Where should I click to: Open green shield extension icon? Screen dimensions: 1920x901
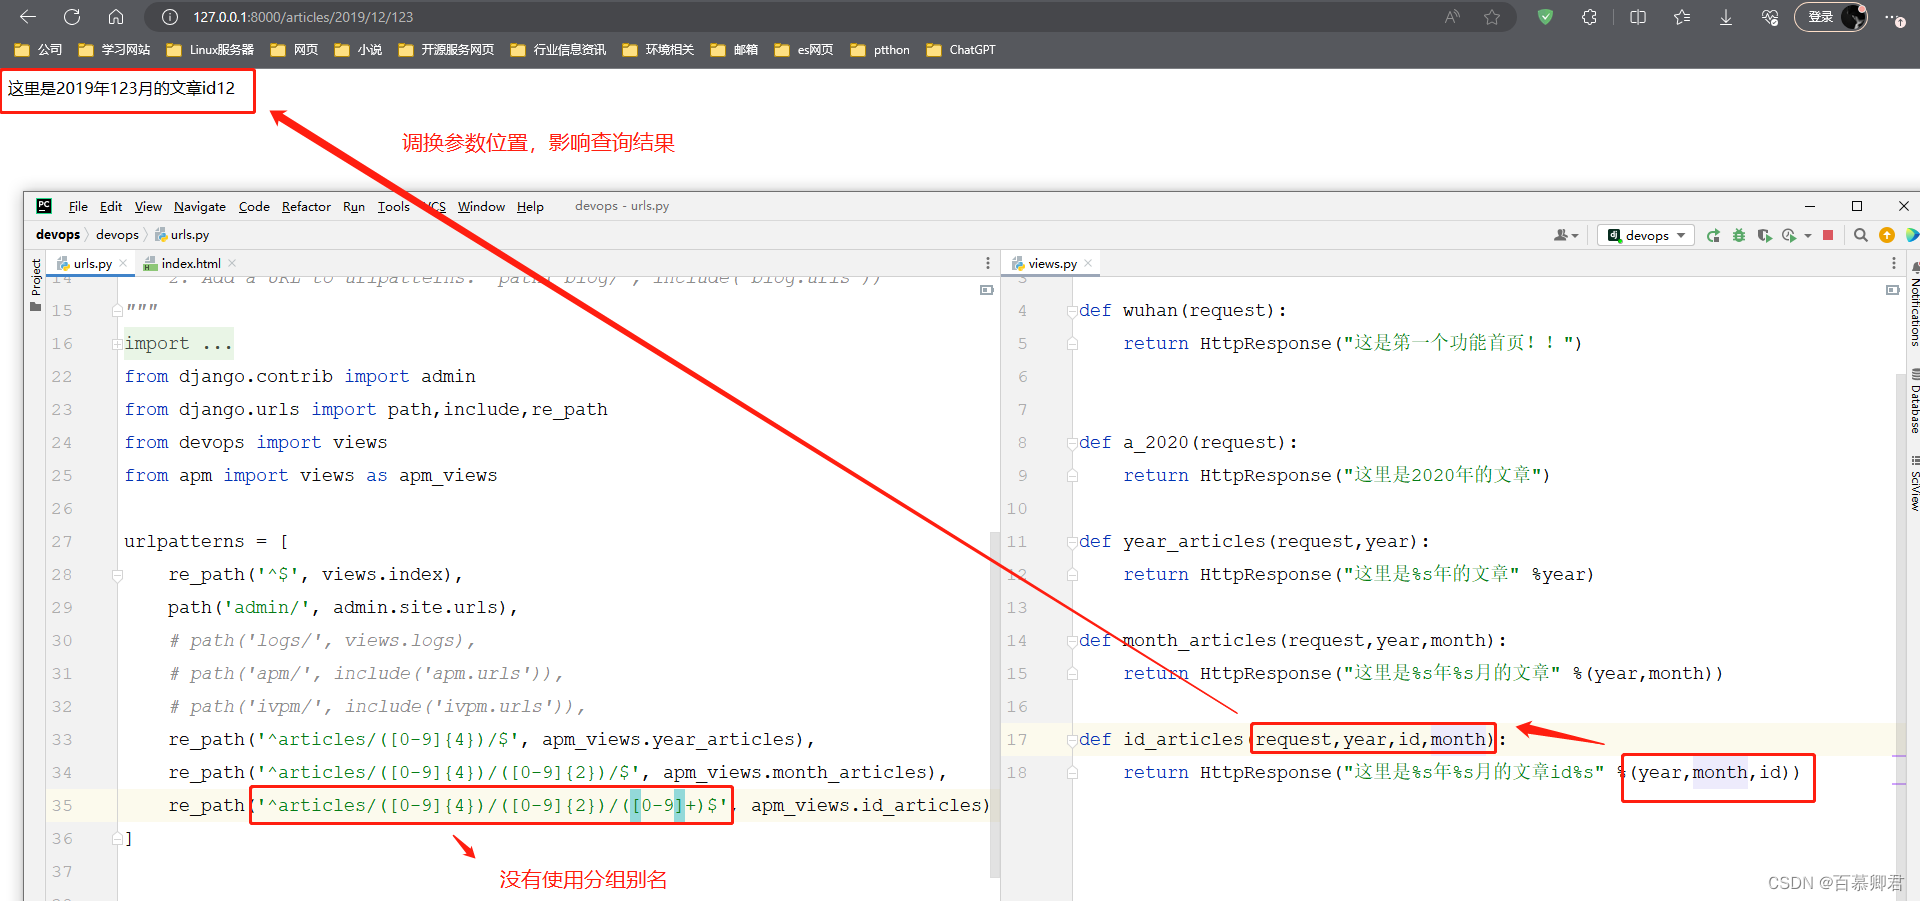pos(1545,17)
